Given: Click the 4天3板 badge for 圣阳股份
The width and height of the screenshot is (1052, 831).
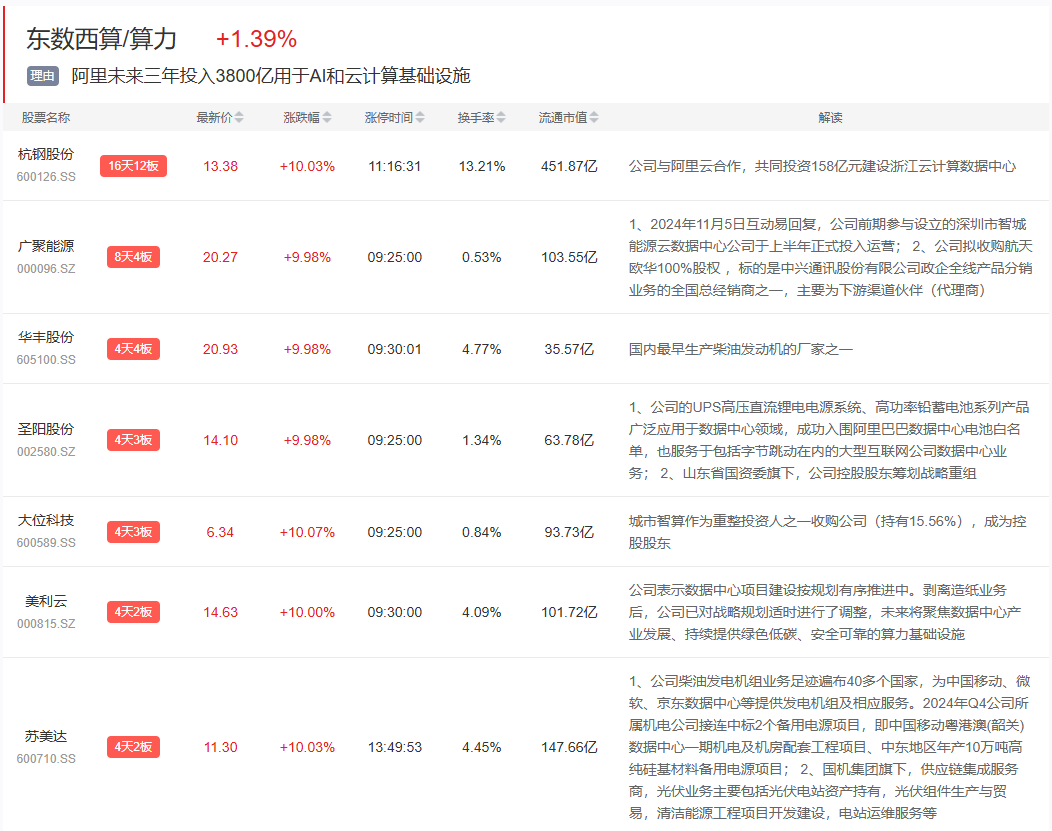Looking at the screenshot, I should [133, 440].
